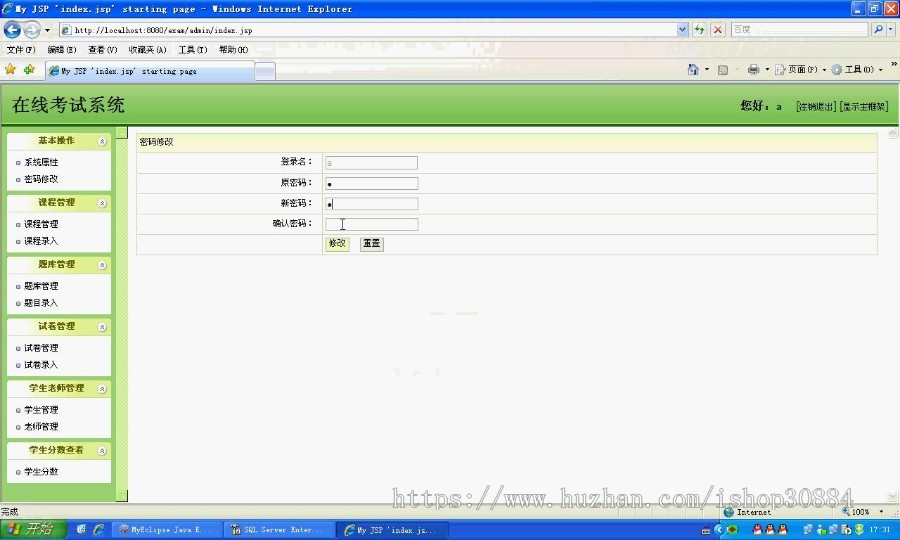Open 试卷管理 link in sidebar
The image size is (900, 540).
41,348
